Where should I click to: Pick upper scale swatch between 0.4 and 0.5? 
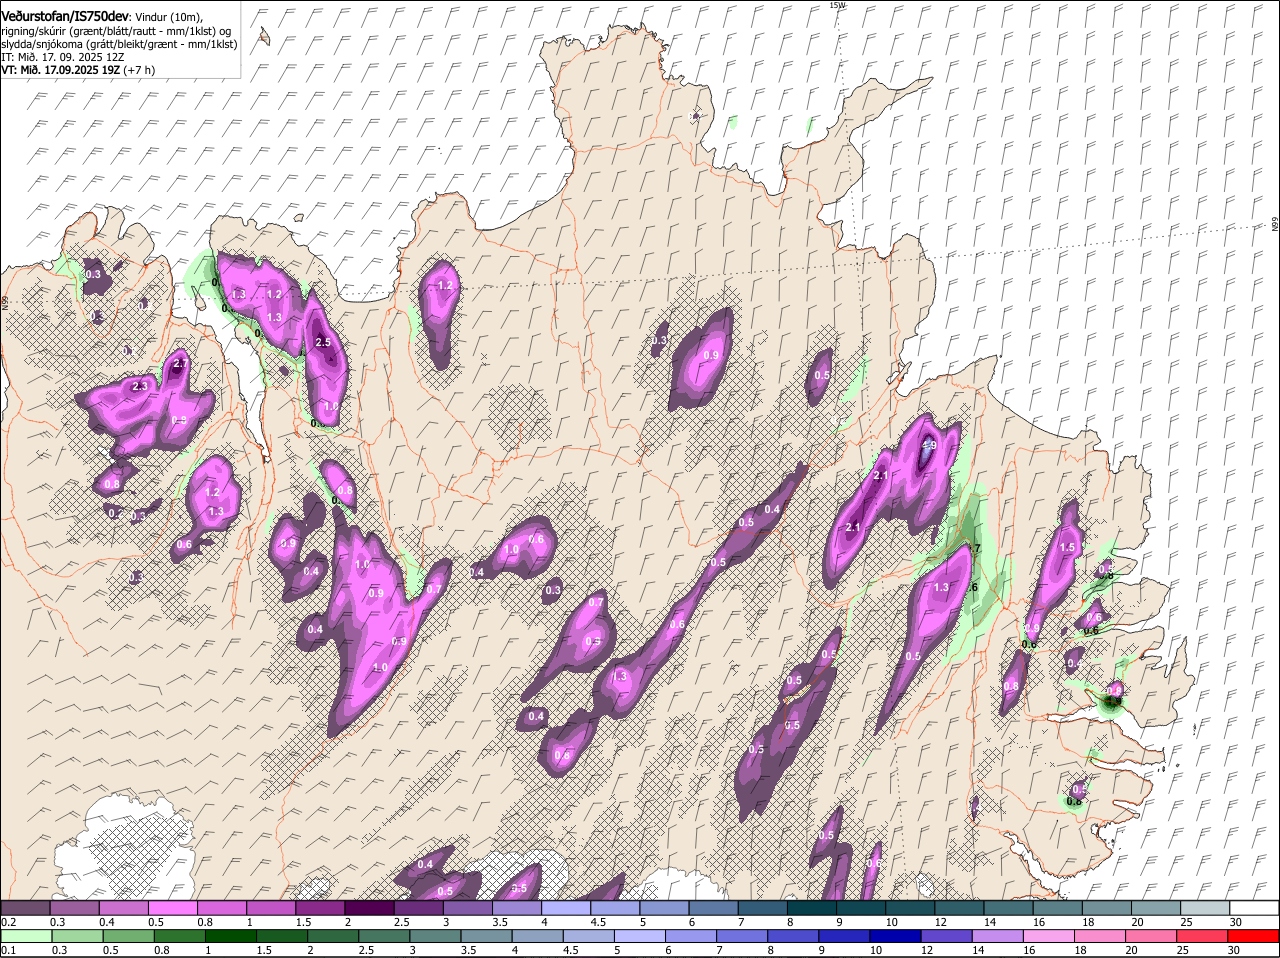[124, 908]
